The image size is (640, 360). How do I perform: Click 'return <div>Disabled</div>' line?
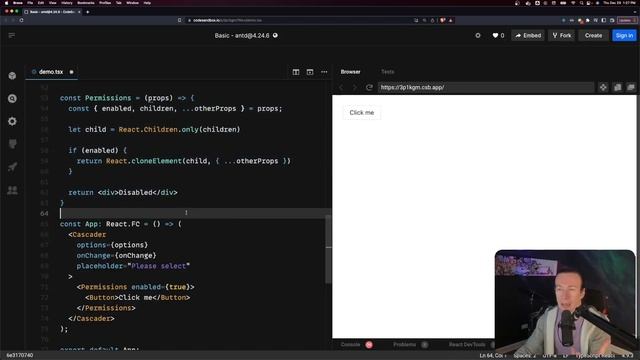point(123,192)
